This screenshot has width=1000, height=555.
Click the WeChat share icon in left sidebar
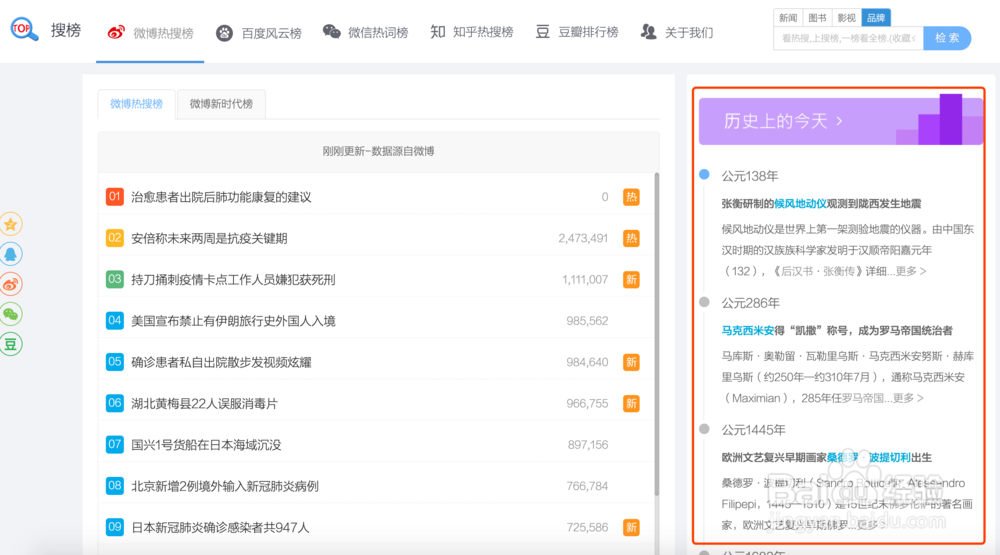point(10,314)
